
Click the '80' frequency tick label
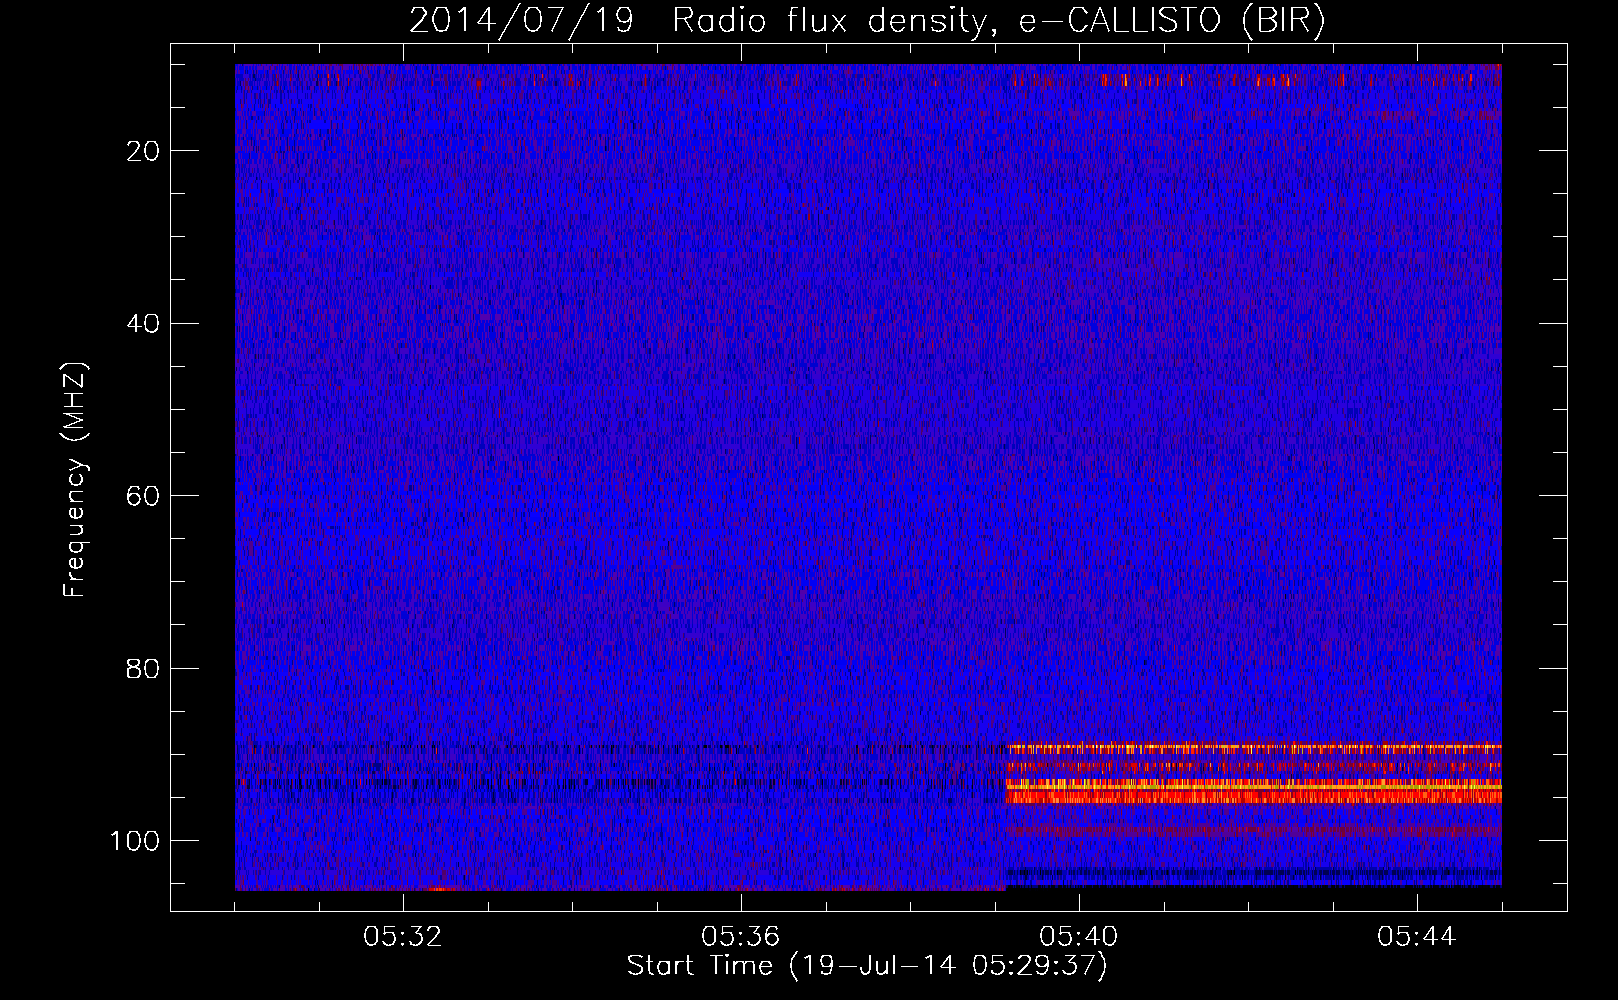pyautogui.click(x=144, y=669)
